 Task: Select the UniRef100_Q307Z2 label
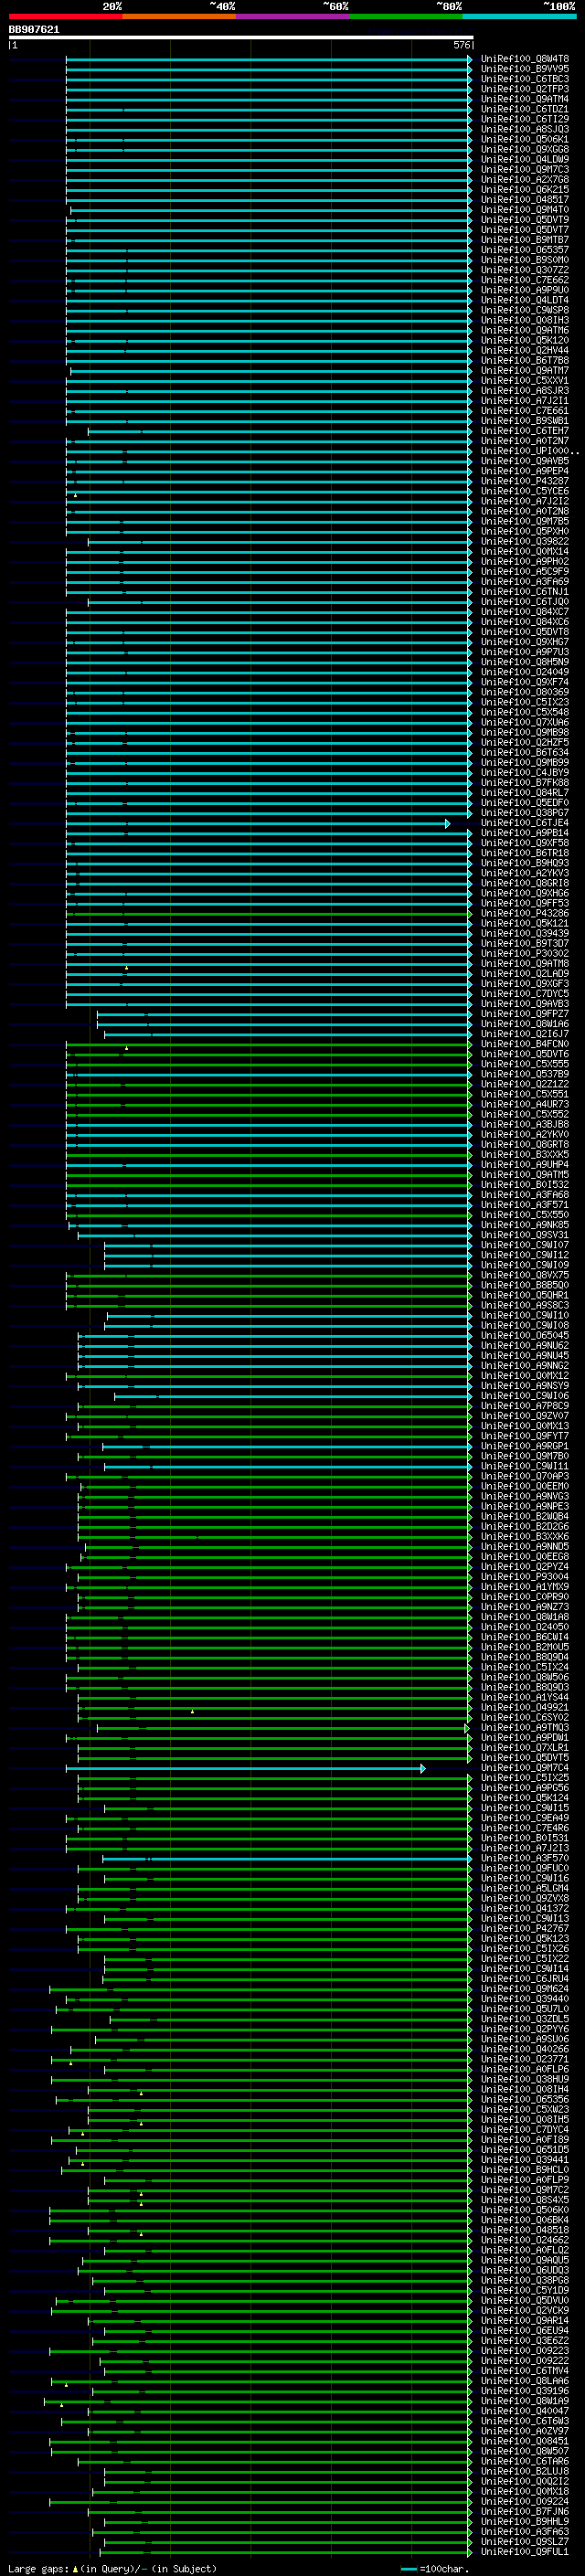point(525,270)
